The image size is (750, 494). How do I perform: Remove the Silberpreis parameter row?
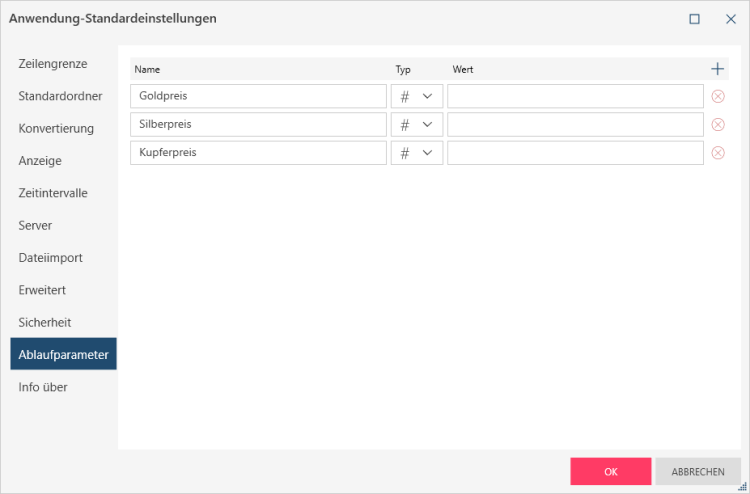pyautogui.click(x=717, y=125)
